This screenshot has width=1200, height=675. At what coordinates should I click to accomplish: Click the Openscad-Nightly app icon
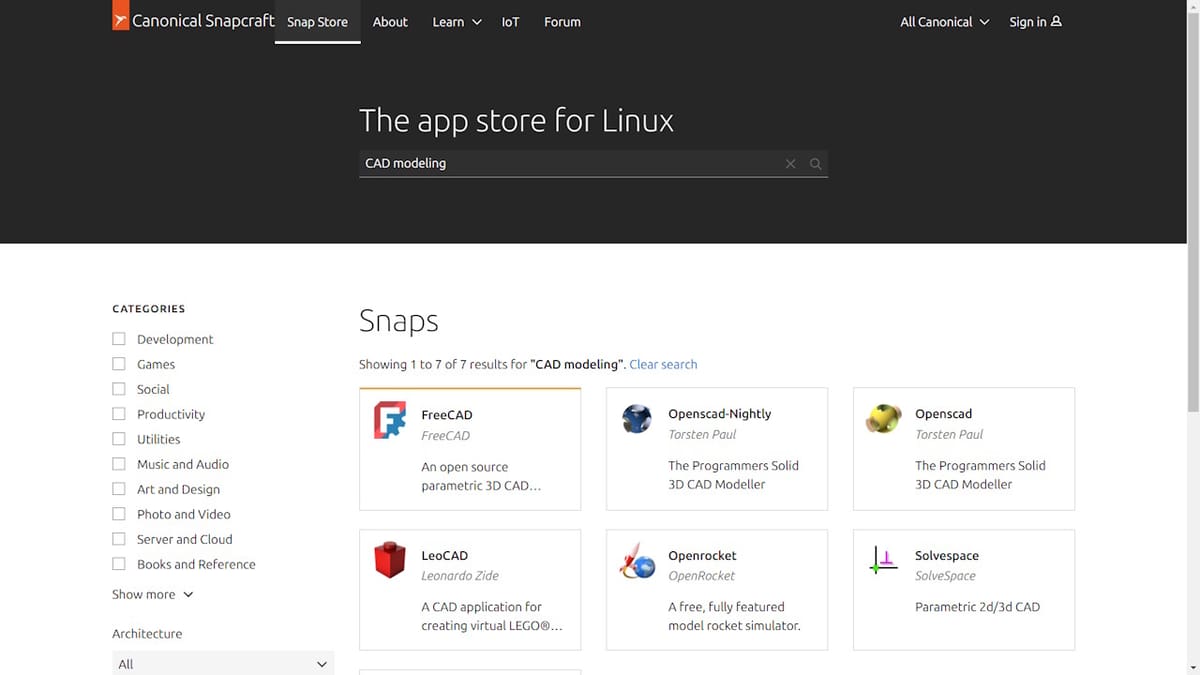pos(637,419)
